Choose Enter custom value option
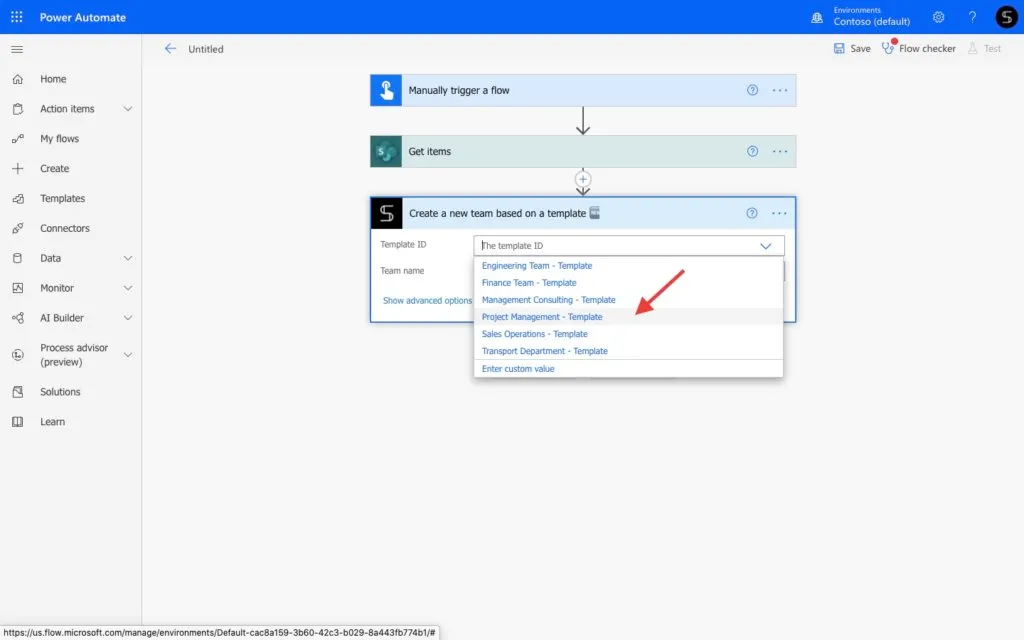1024x640 pixels. point(628,369)
